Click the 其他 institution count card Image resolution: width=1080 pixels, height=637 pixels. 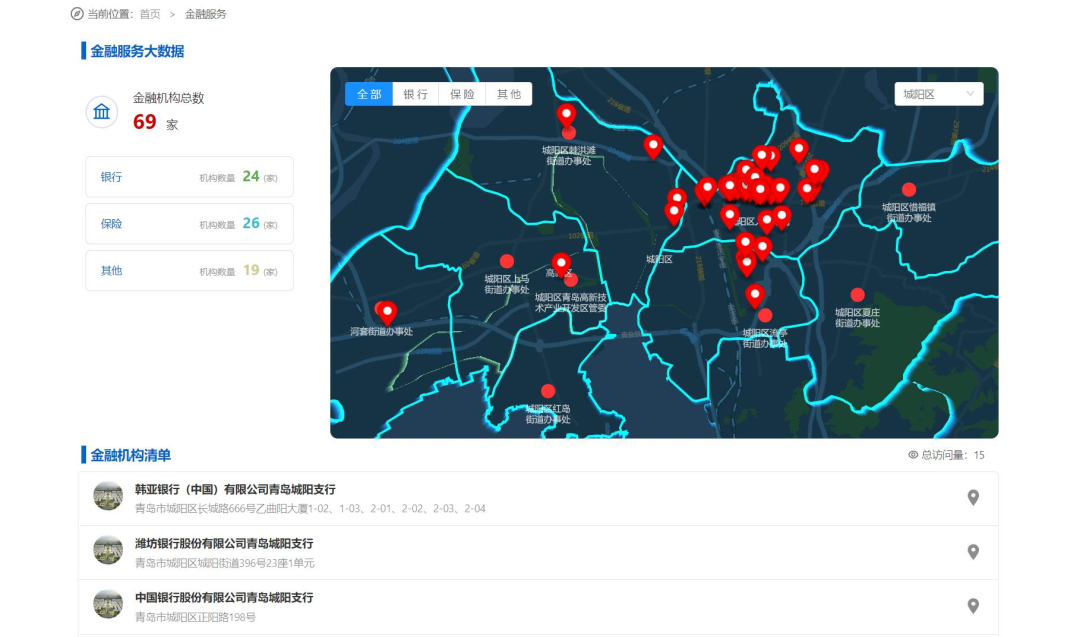(x=189, y=271)
